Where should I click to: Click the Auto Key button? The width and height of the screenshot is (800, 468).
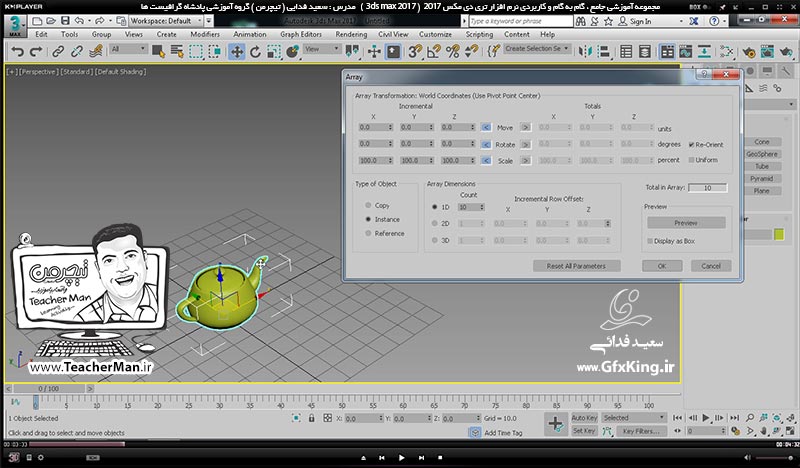point(584,417)
